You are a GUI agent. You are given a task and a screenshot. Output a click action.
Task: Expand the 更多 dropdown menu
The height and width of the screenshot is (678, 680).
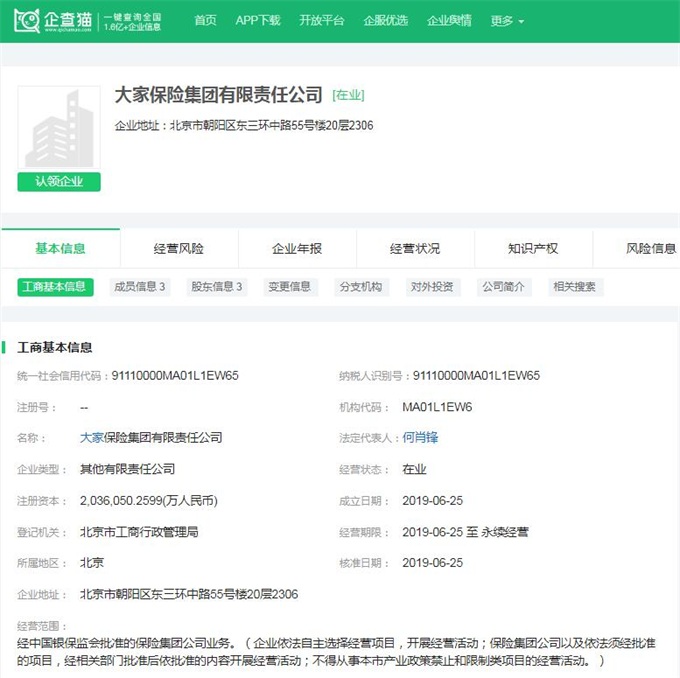pos(507,21)
